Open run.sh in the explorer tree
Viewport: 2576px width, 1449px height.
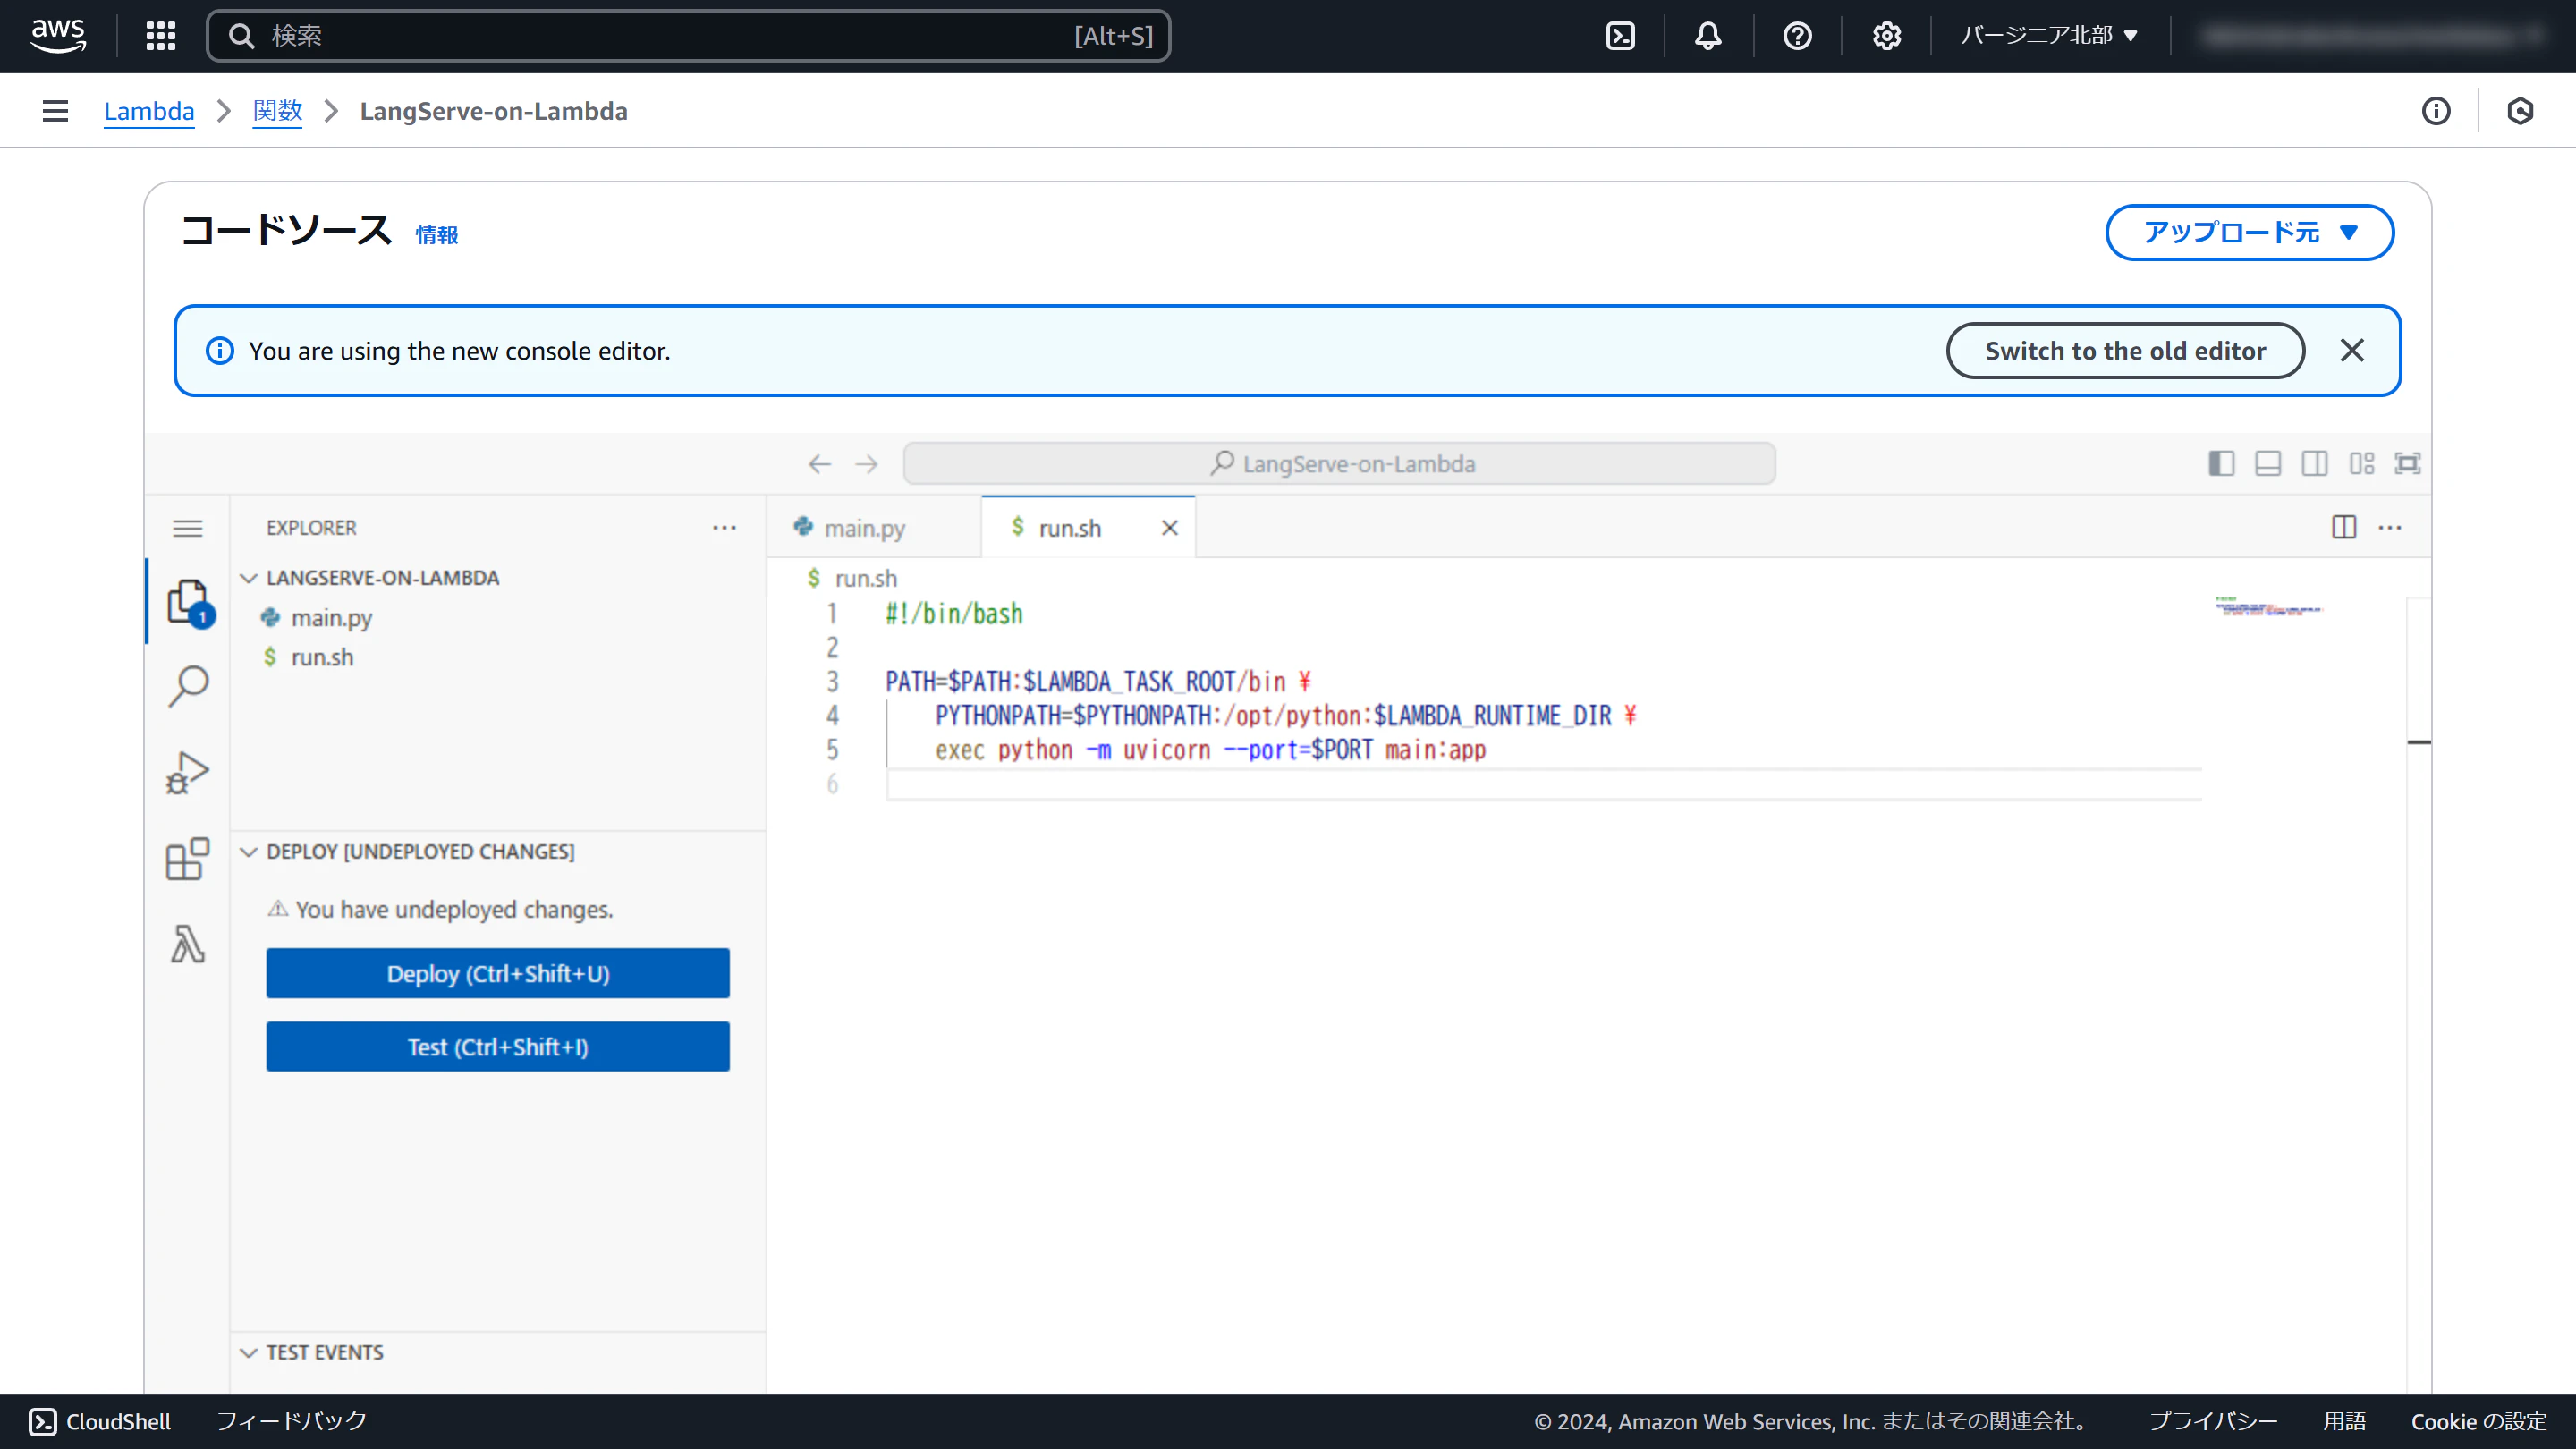pyautogui.click(x=498, y=657)
